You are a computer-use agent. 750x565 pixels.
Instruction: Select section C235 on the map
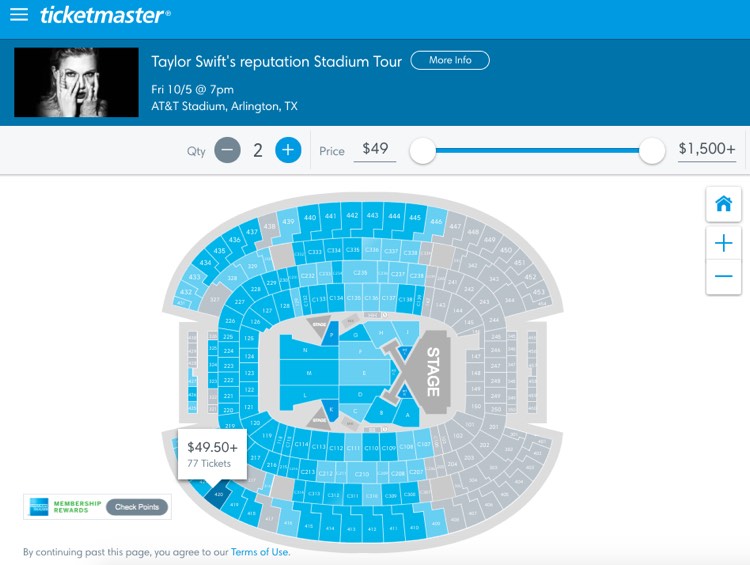pos(360,272)
